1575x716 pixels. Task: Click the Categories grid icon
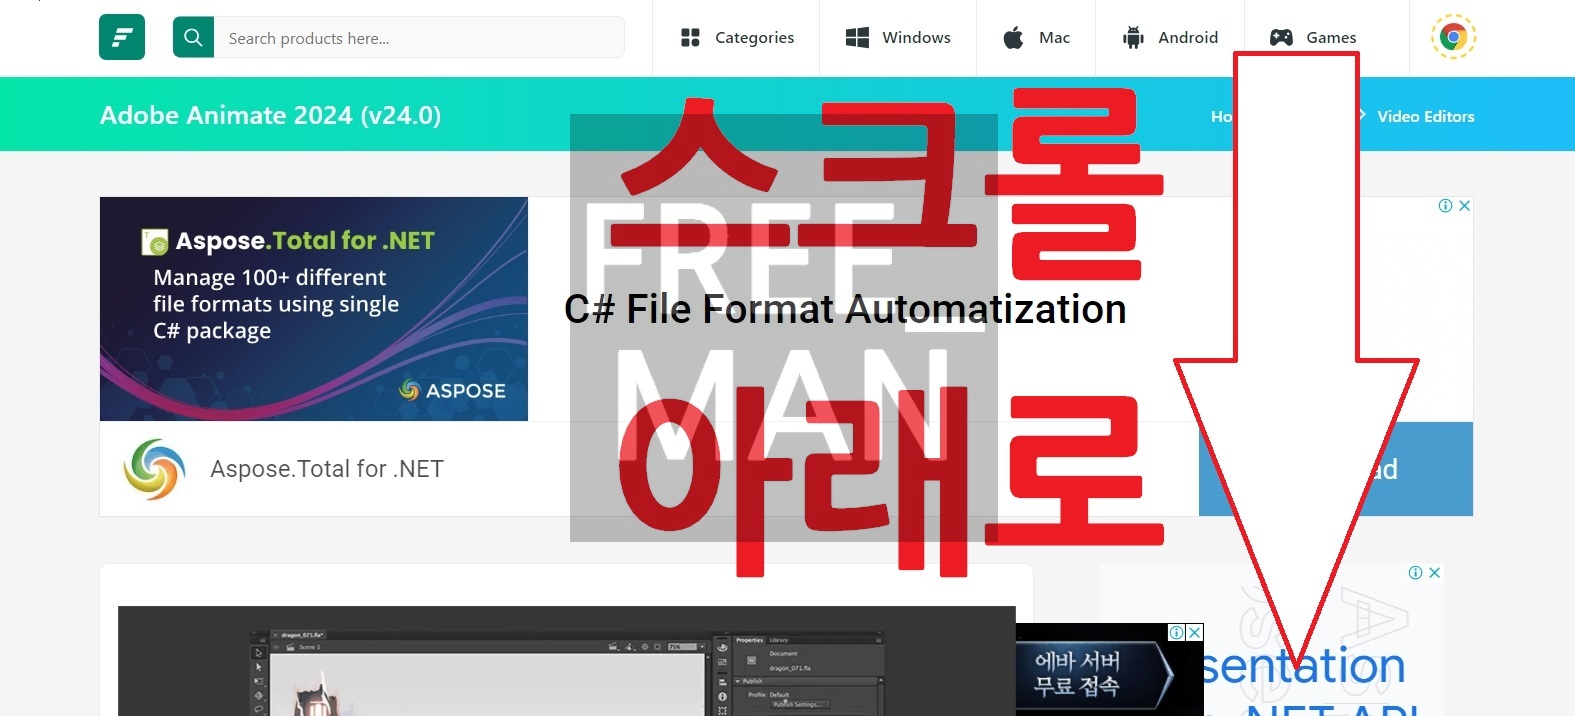pos(690,38)
